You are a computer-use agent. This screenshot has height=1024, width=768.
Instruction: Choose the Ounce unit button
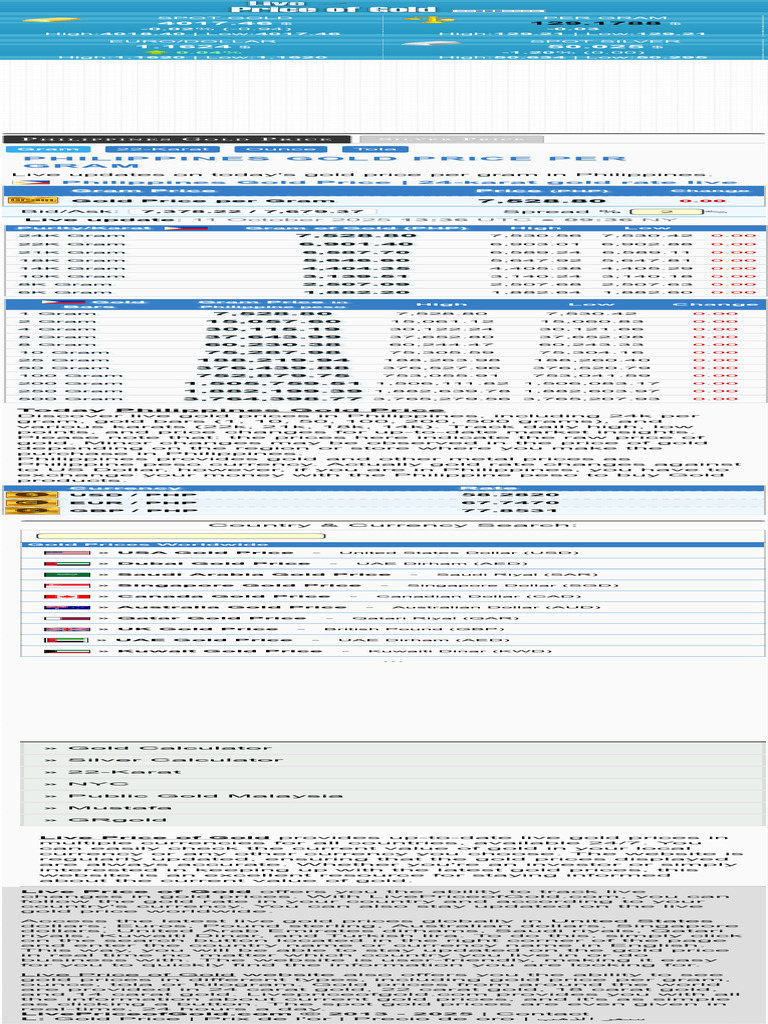pyautogui.click(x=281, y=149)
